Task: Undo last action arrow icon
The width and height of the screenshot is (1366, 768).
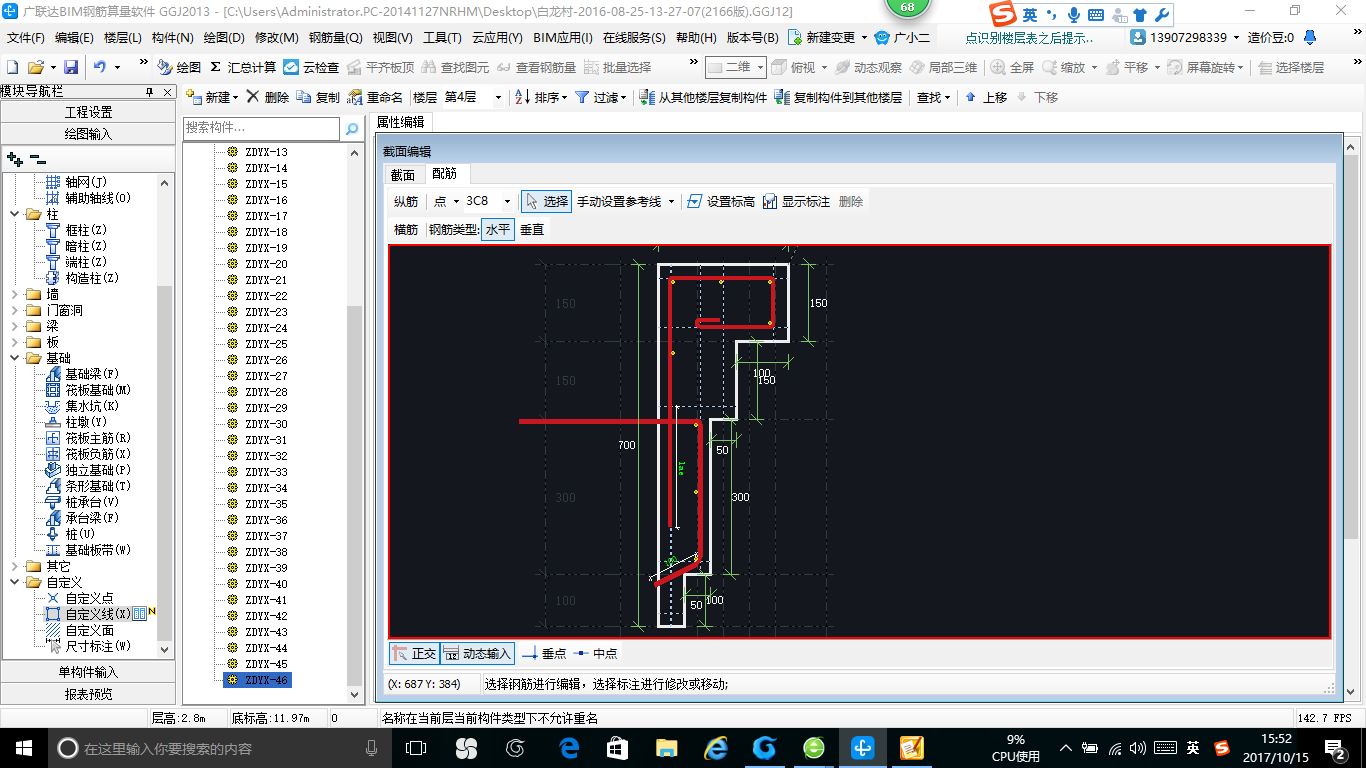Action: pyautogui.click(x=100, y=67)
